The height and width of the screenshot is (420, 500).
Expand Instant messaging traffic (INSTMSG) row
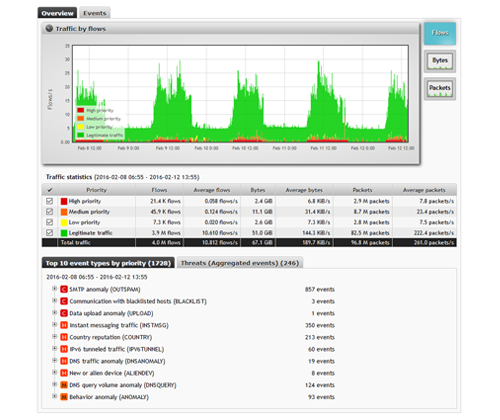(54, 325)
